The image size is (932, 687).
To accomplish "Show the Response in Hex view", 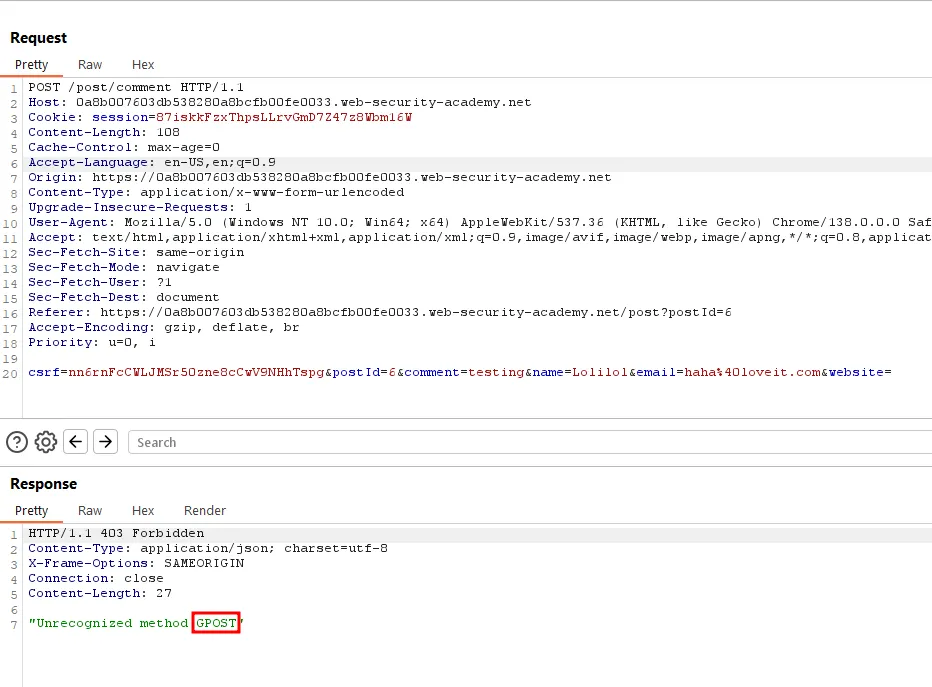I will (143, 510).
